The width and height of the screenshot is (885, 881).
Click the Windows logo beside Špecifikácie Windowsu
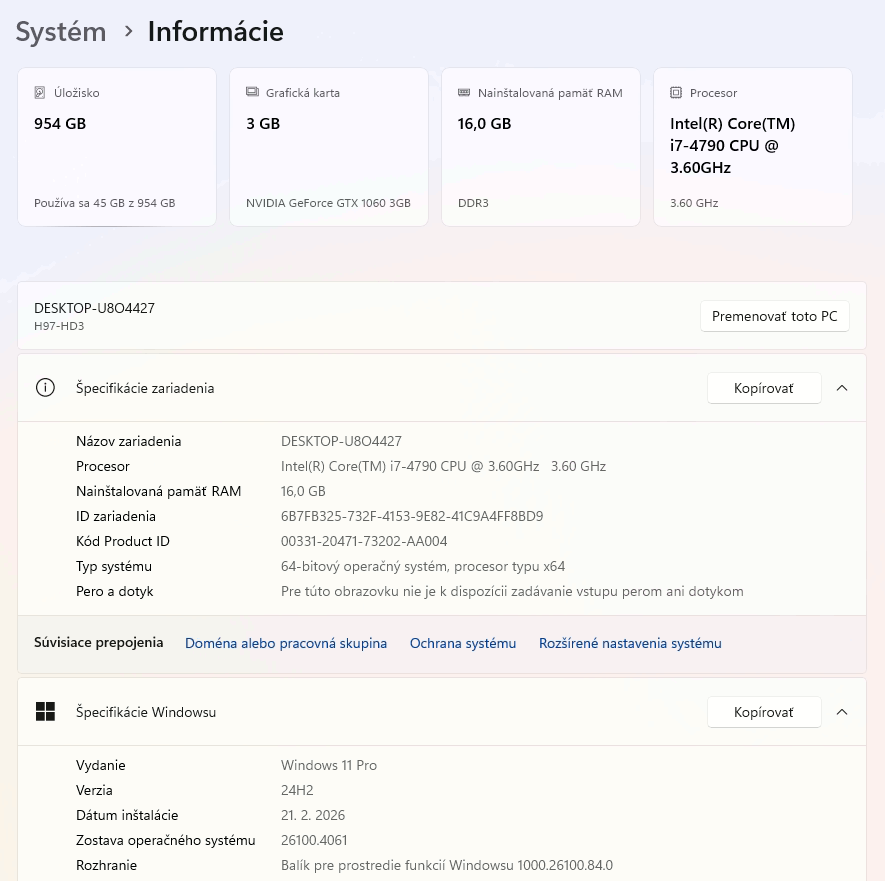(45, 711)
